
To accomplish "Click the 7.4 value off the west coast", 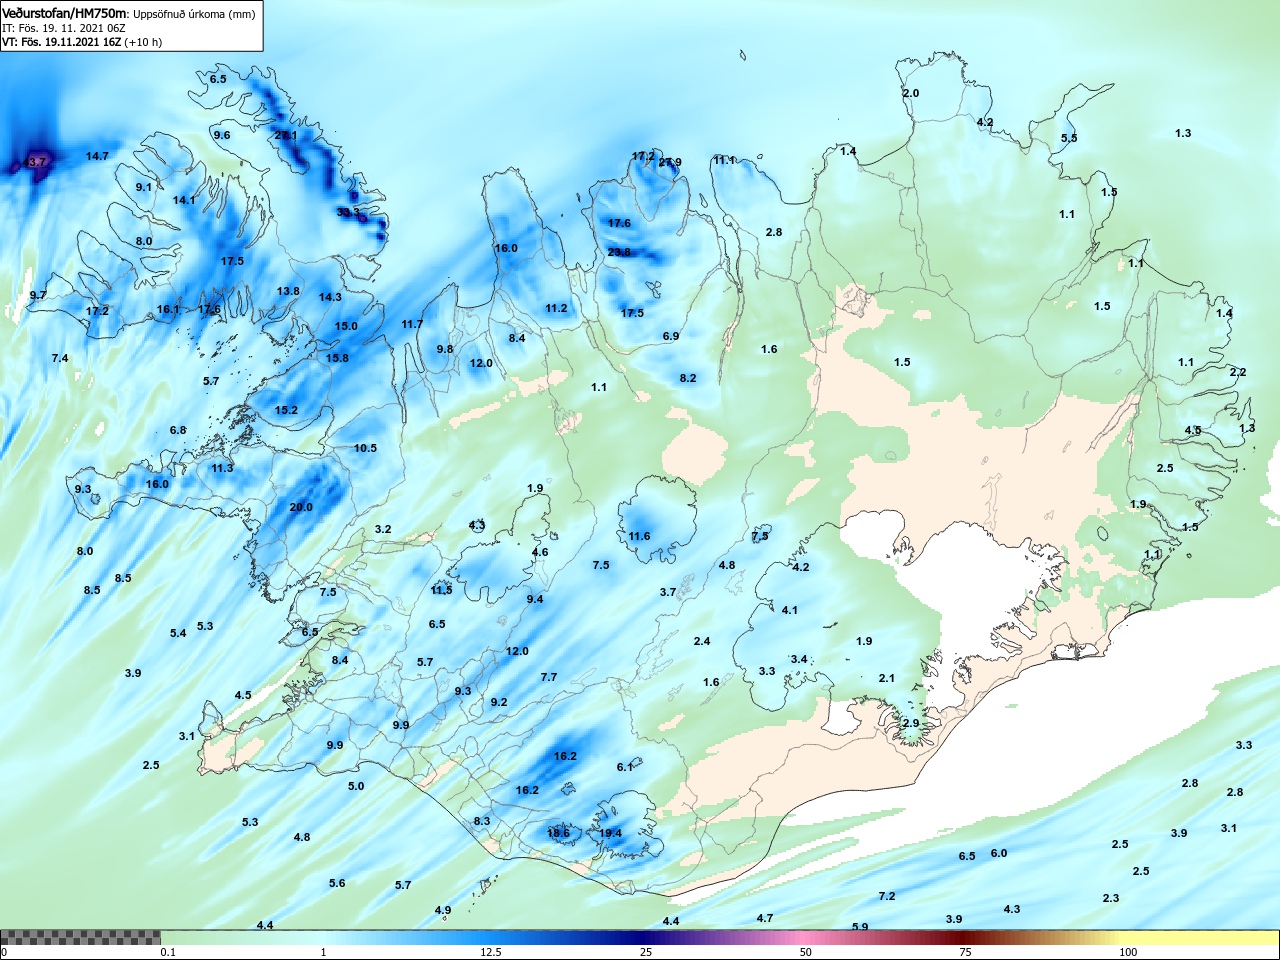I will pyautogui.click(x=60, y=358).
